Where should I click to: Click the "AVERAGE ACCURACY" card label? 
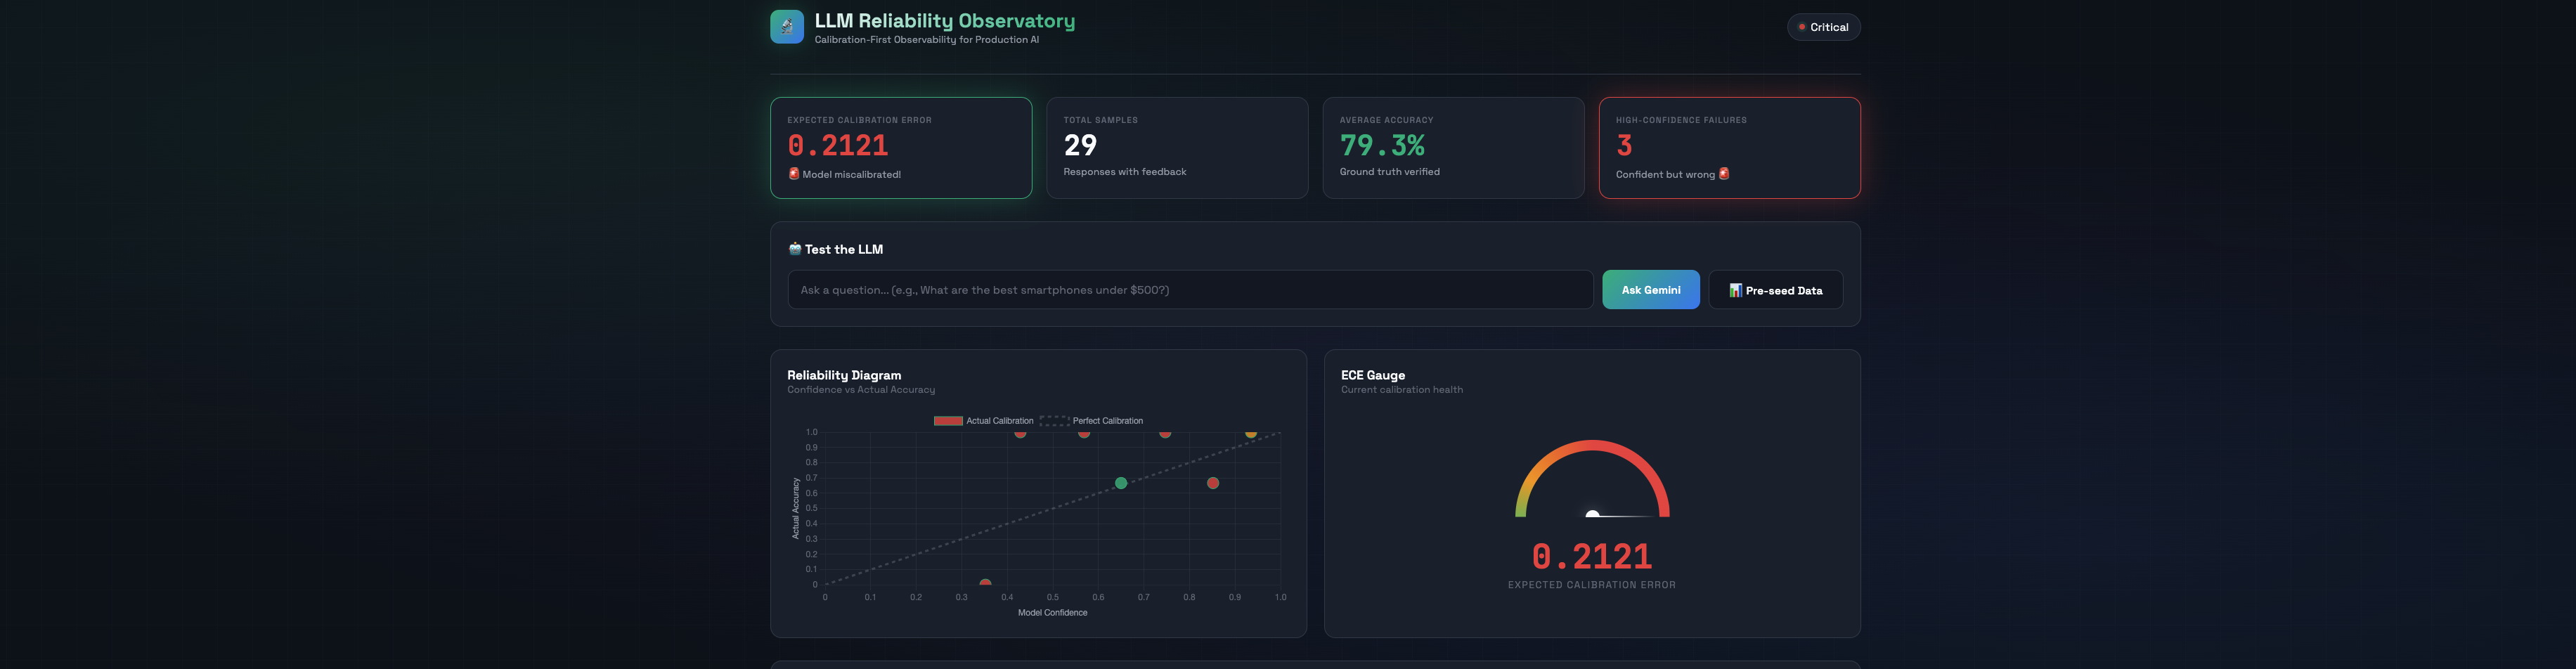1387,120
